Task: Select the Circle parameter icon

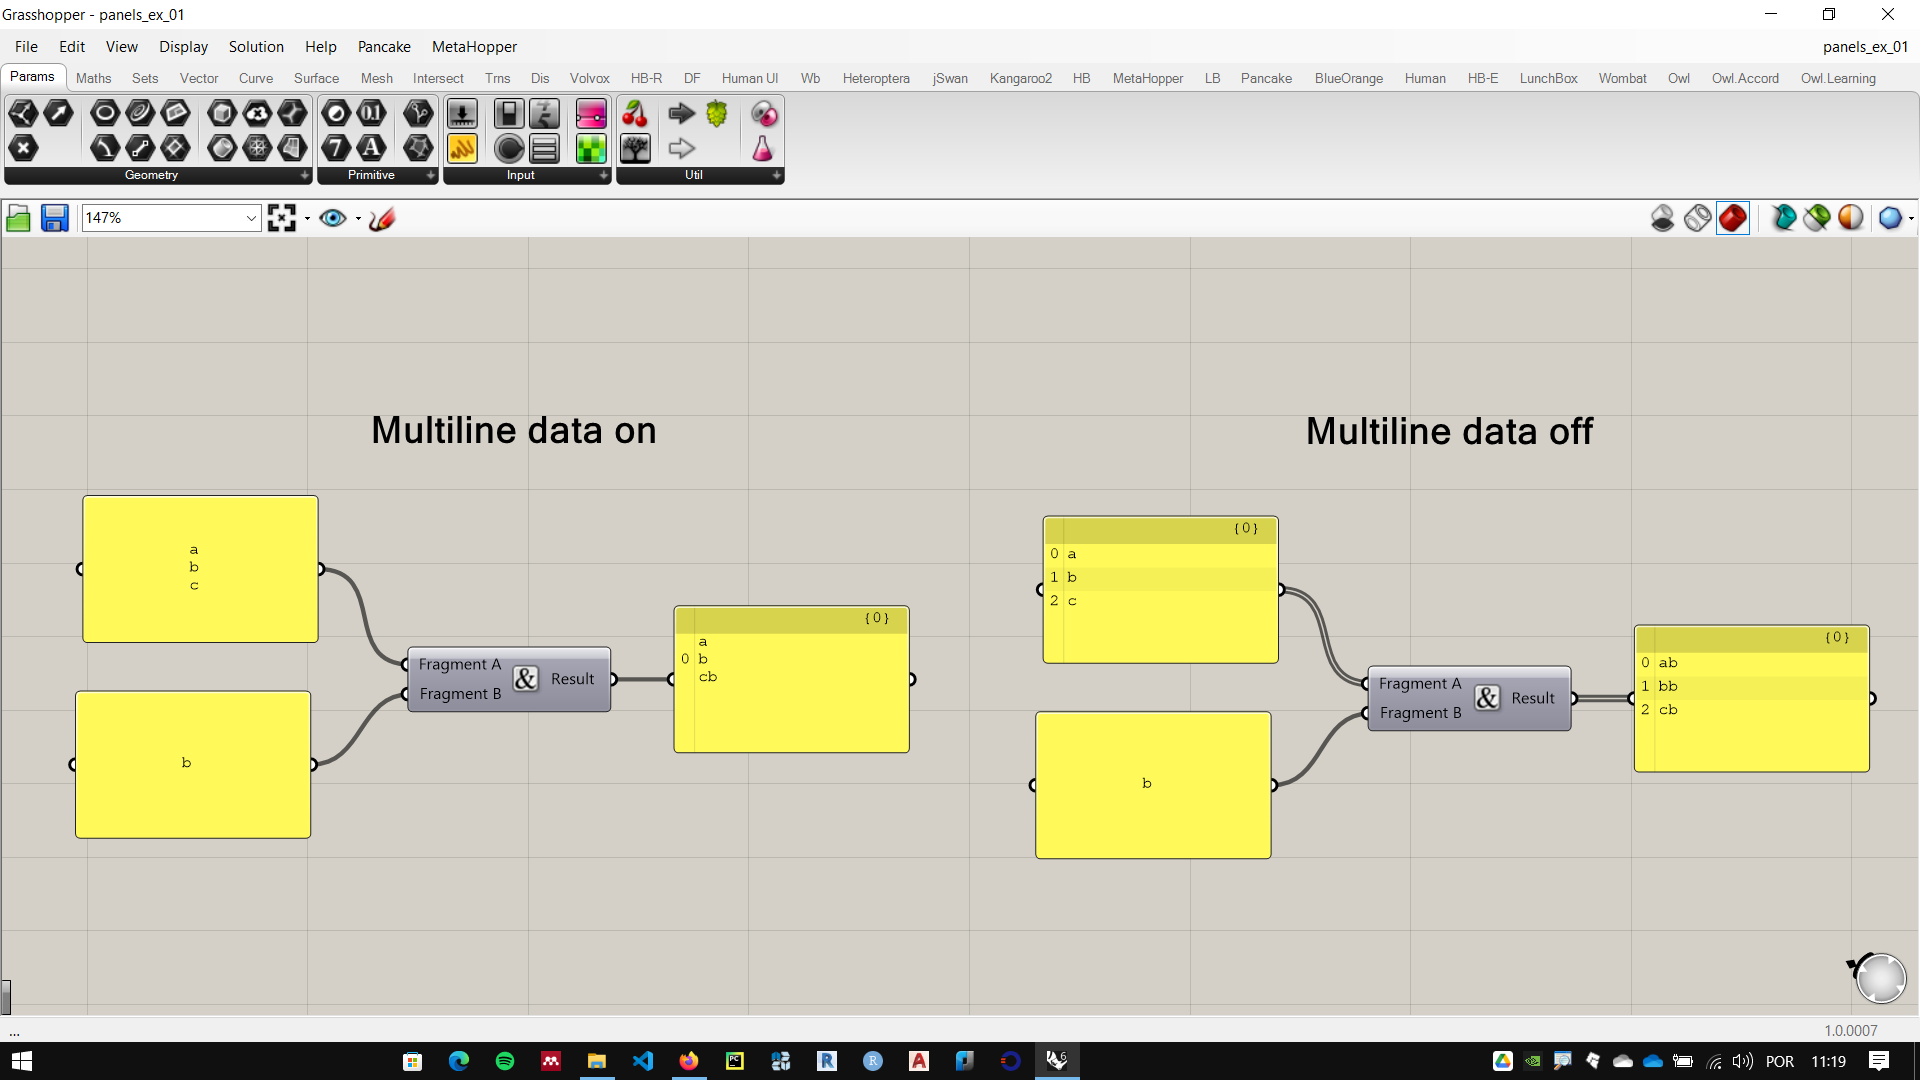Action: tap(105, 114)
